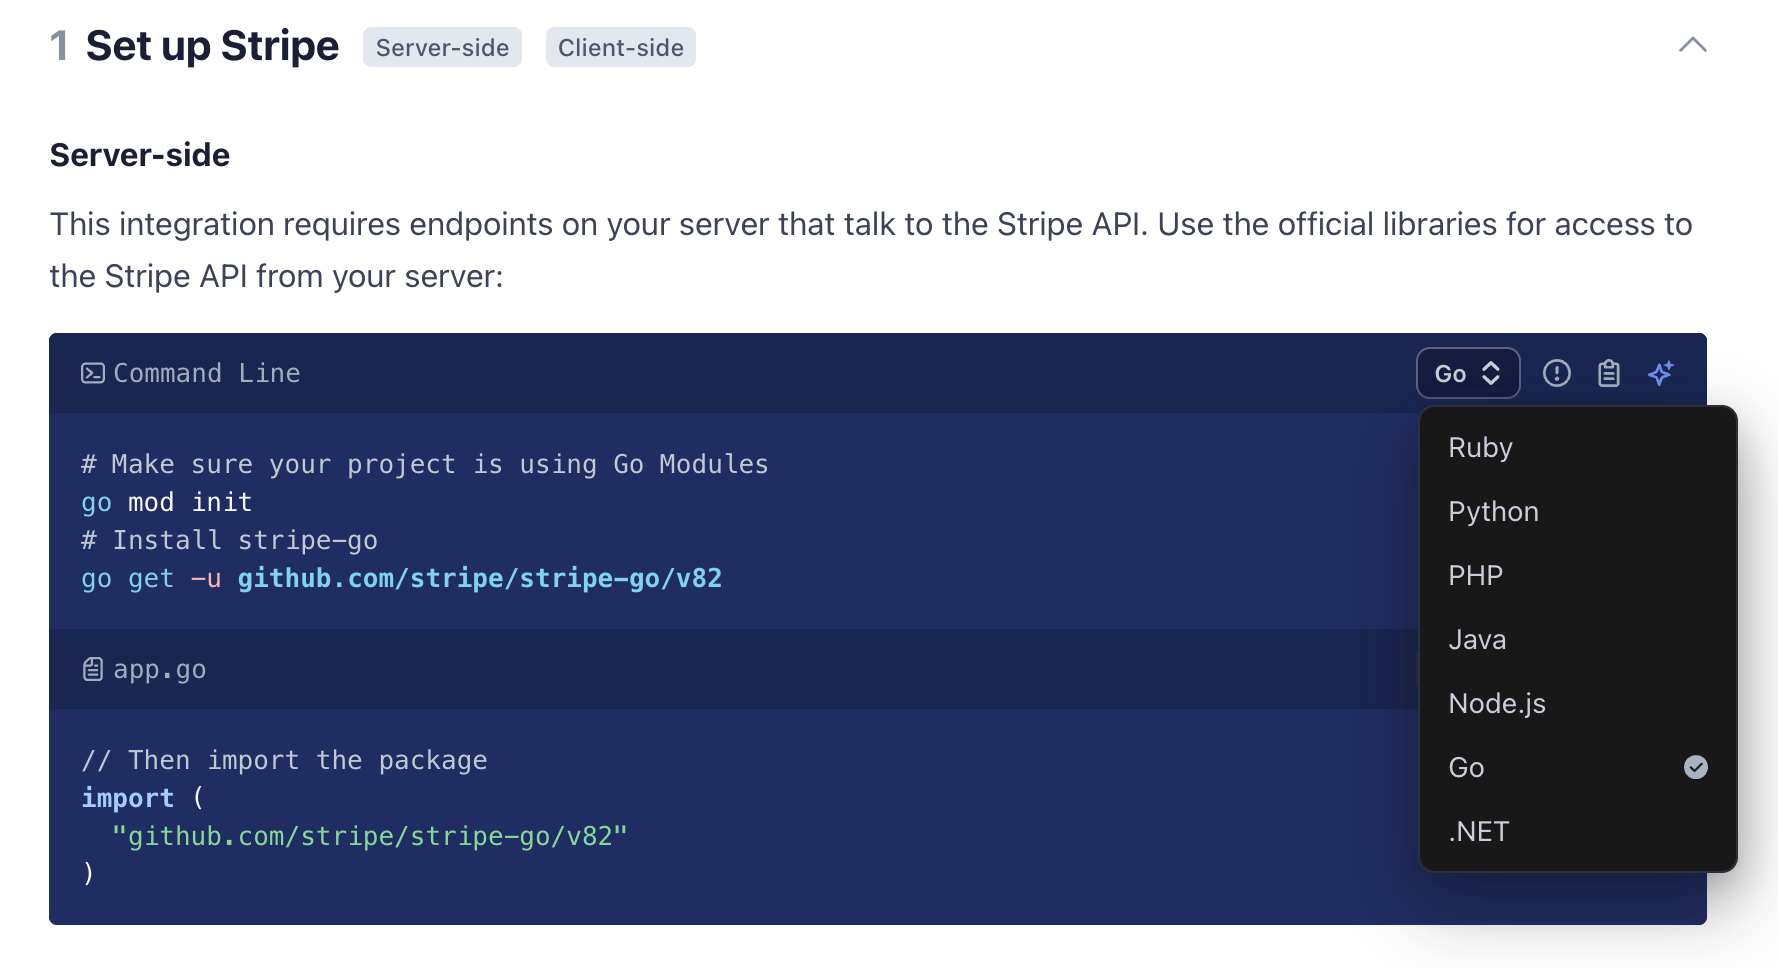The width and height of the screenshot is (1778, 968).
Task: Collapse the Set up Stripe section
Action: coord(1692,45)
